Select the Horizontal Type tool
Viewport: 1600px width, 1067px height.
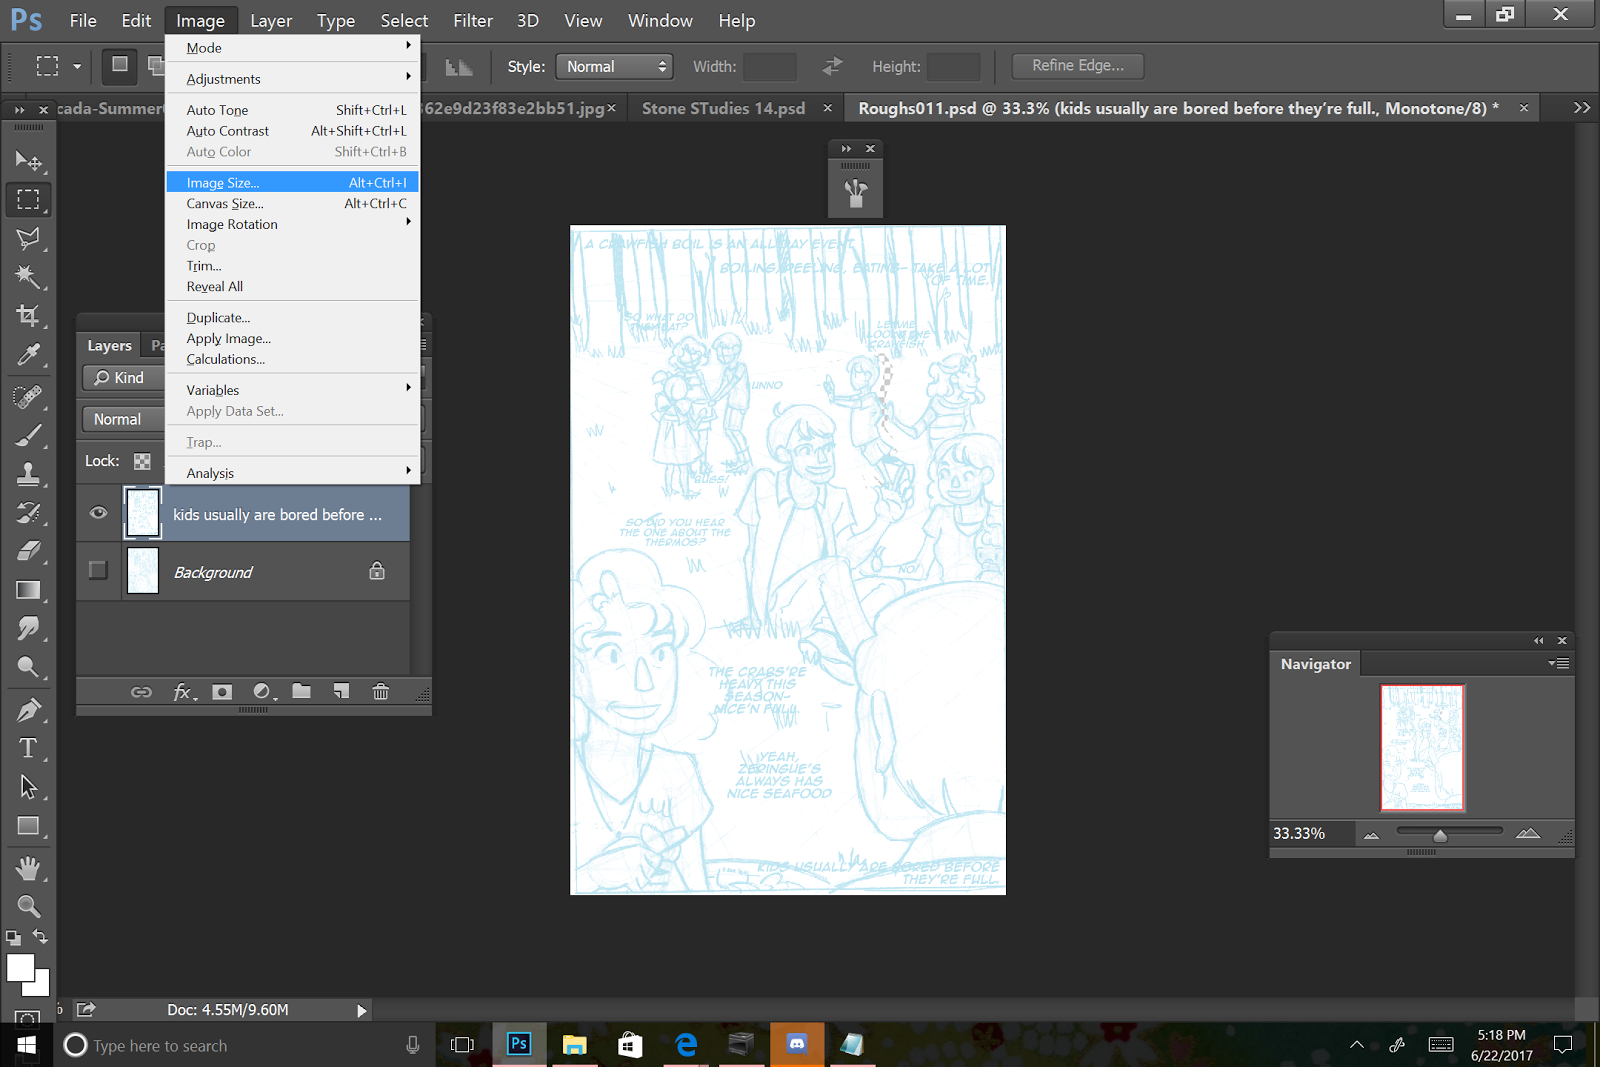(28, 748)
